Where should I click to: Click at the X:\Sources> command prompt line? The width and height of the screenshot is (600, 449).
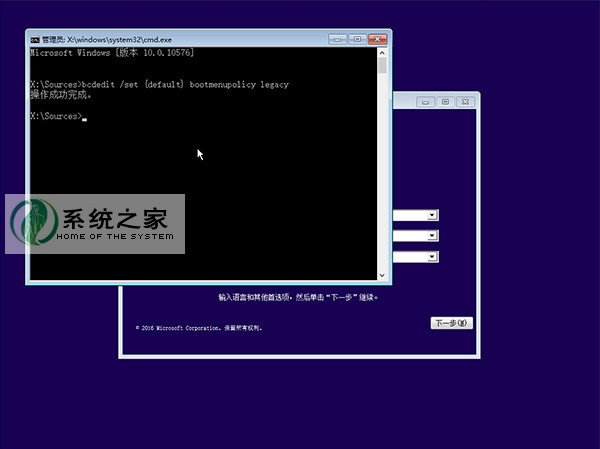tap(55, 117)
